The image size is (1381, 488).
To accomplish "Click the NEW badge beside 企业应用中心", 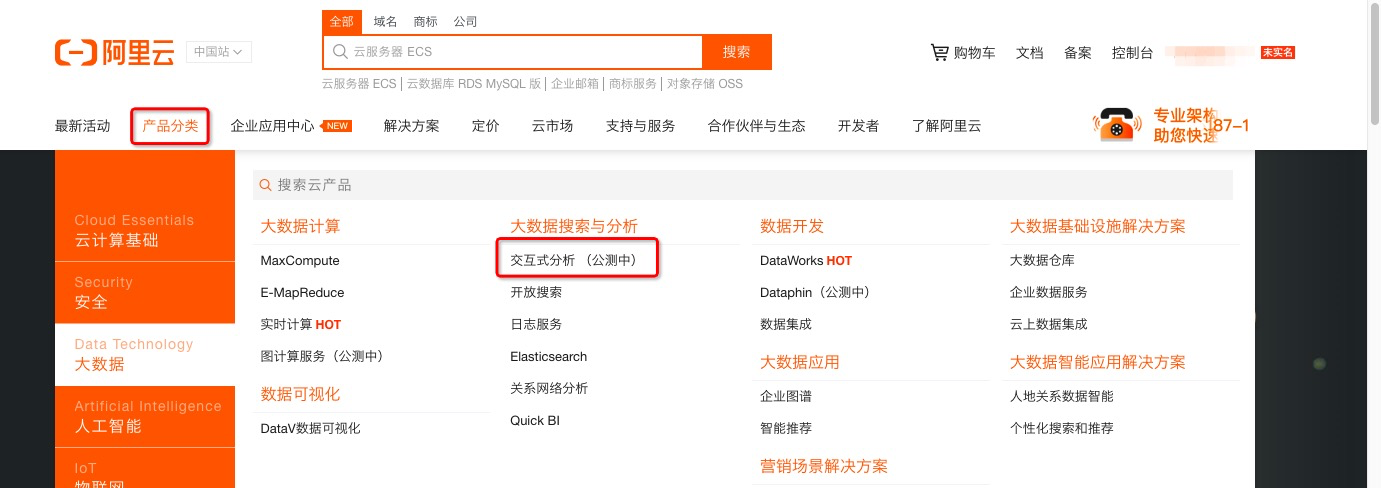I will (337, 126).
